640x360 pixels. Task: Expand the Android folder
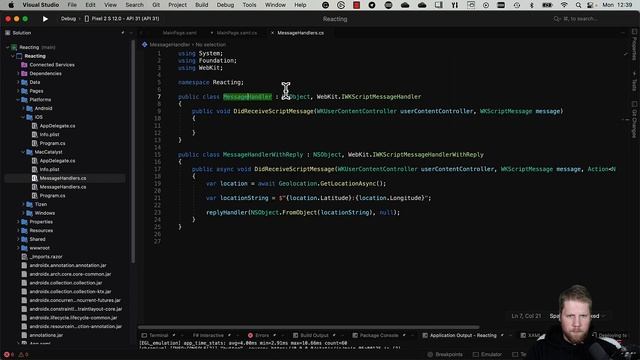pos(23,109)
